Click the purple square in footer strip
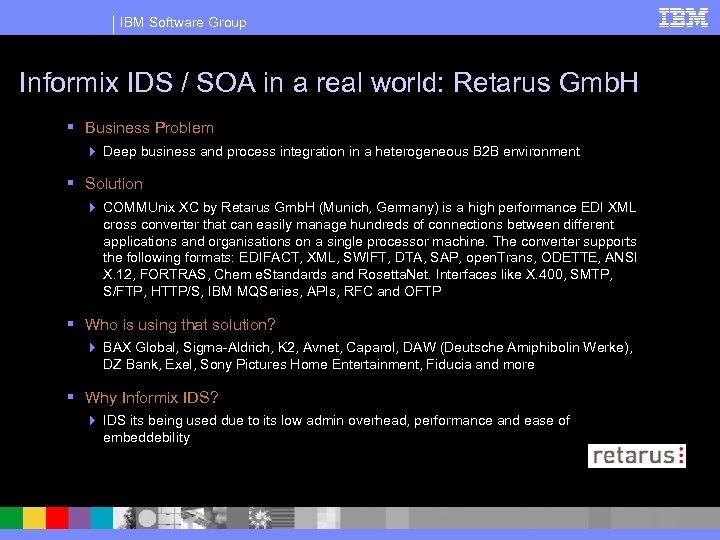 coord(79,518)
